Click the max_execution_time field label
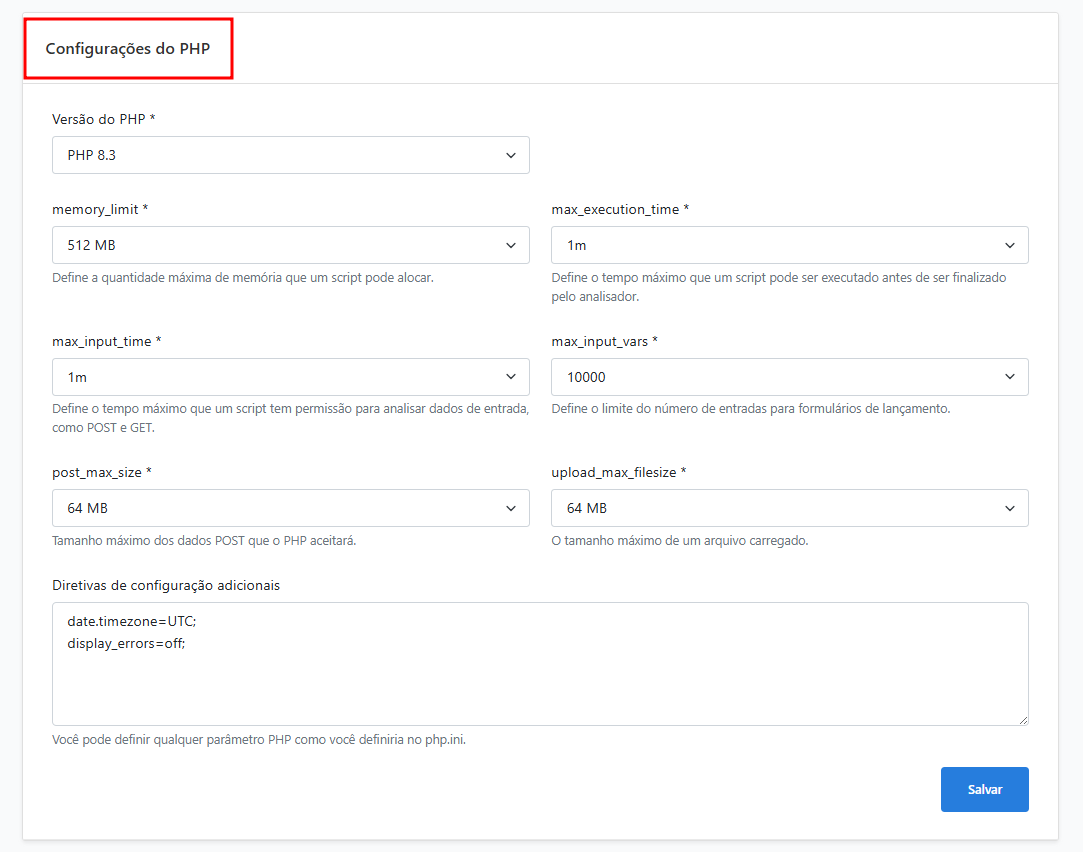Screen dimensions: 1083x852 (x=619, y=209)
